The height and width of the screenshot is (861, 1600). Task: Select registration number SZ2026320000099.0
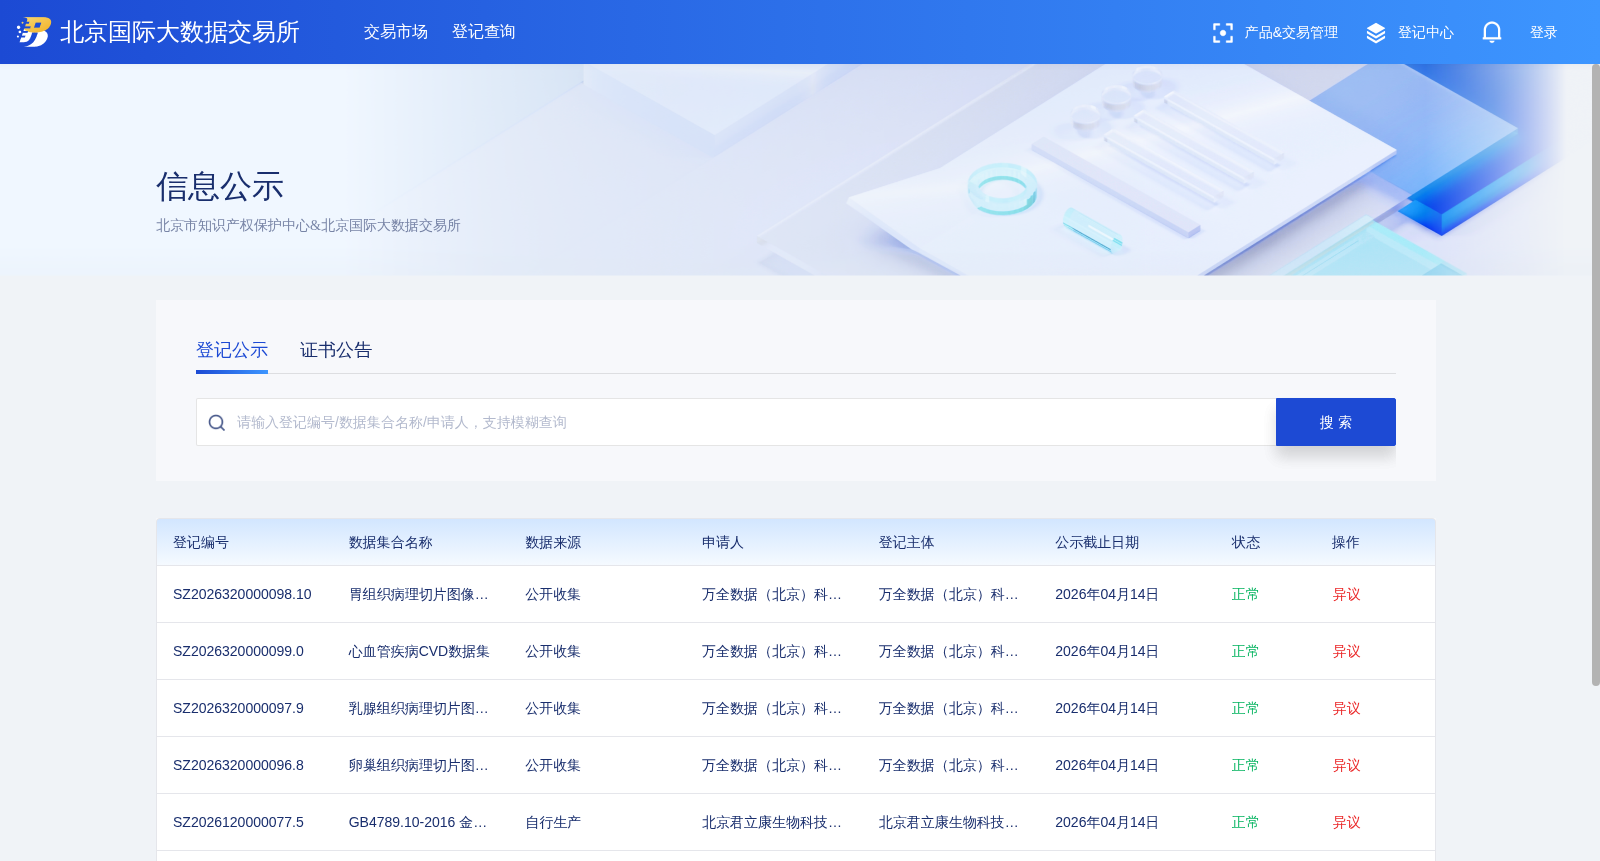(238, 651)
